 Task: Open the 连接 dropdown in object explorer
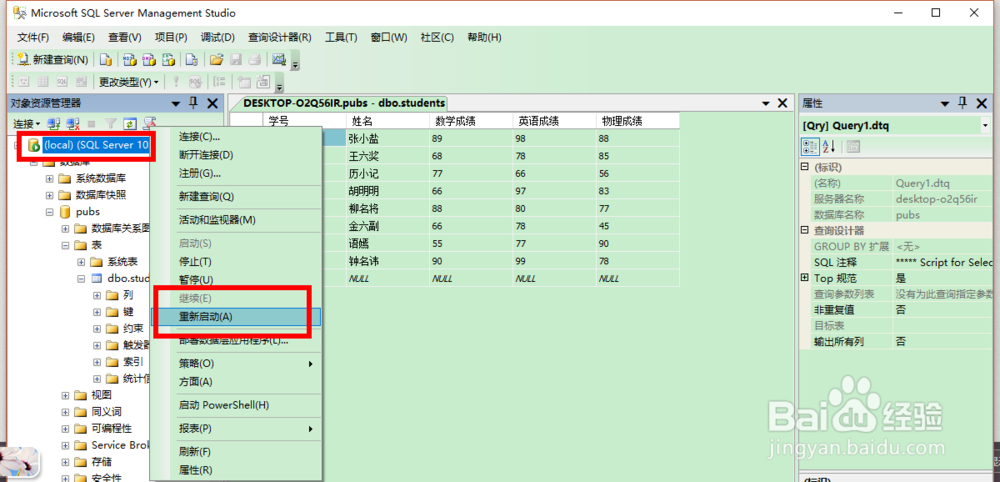tap(27, 123)
